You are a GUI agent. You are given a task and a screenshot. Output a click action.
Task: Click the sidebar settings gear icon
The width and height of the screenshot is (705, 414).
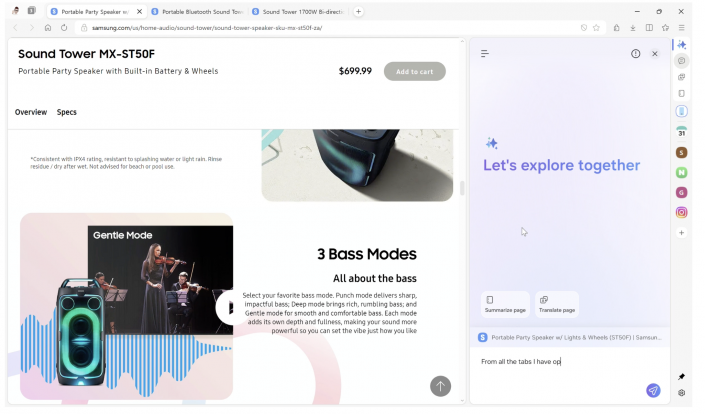click(x=681, y=393)
